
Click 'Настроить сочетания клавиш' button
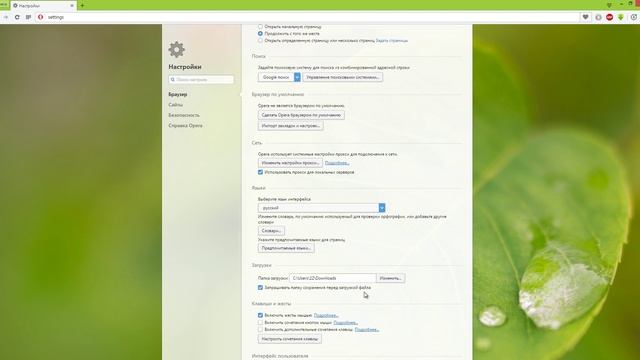pos(290,339)
